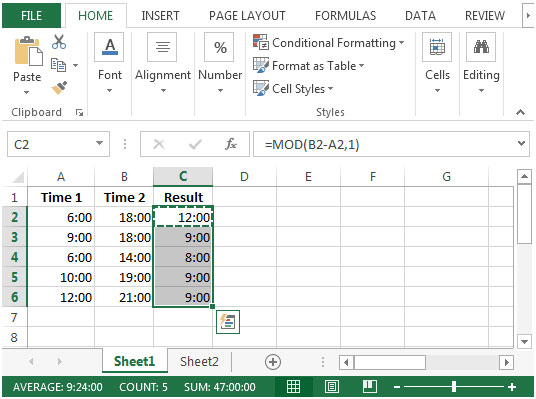Switch to the PAGE LAYOUT tab
This screenshot has height=399, width=536.
pos(247,16)
